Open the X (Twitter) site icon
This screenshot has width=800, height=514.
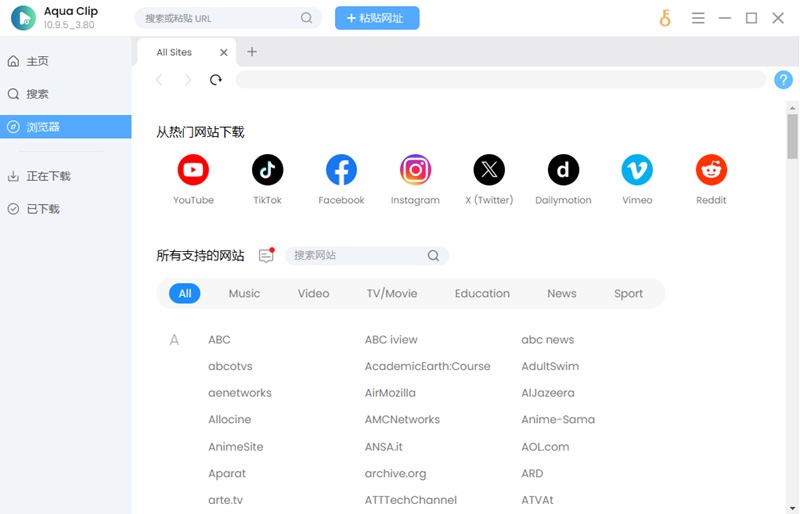489,170
